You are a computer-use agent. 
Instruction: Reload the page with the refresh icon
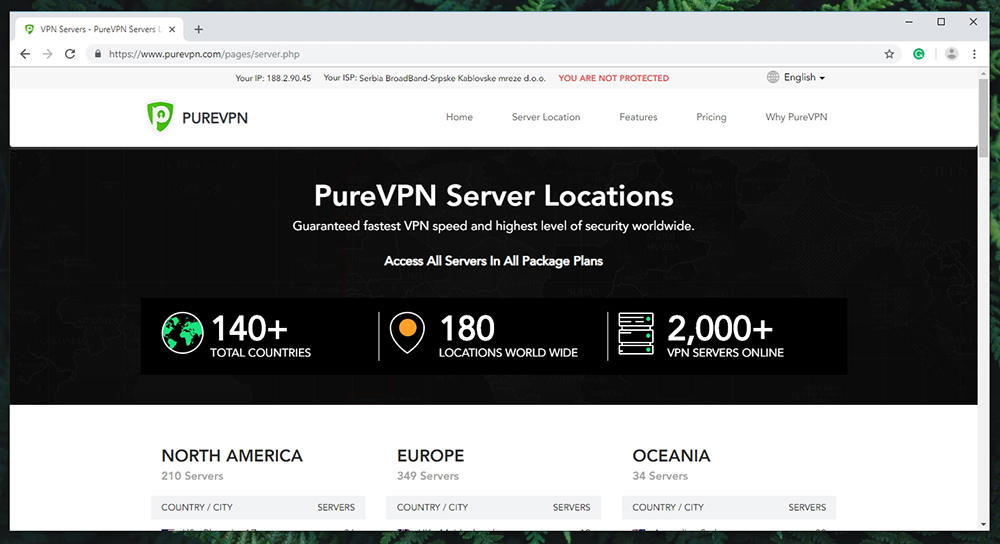tap(70, 54)
